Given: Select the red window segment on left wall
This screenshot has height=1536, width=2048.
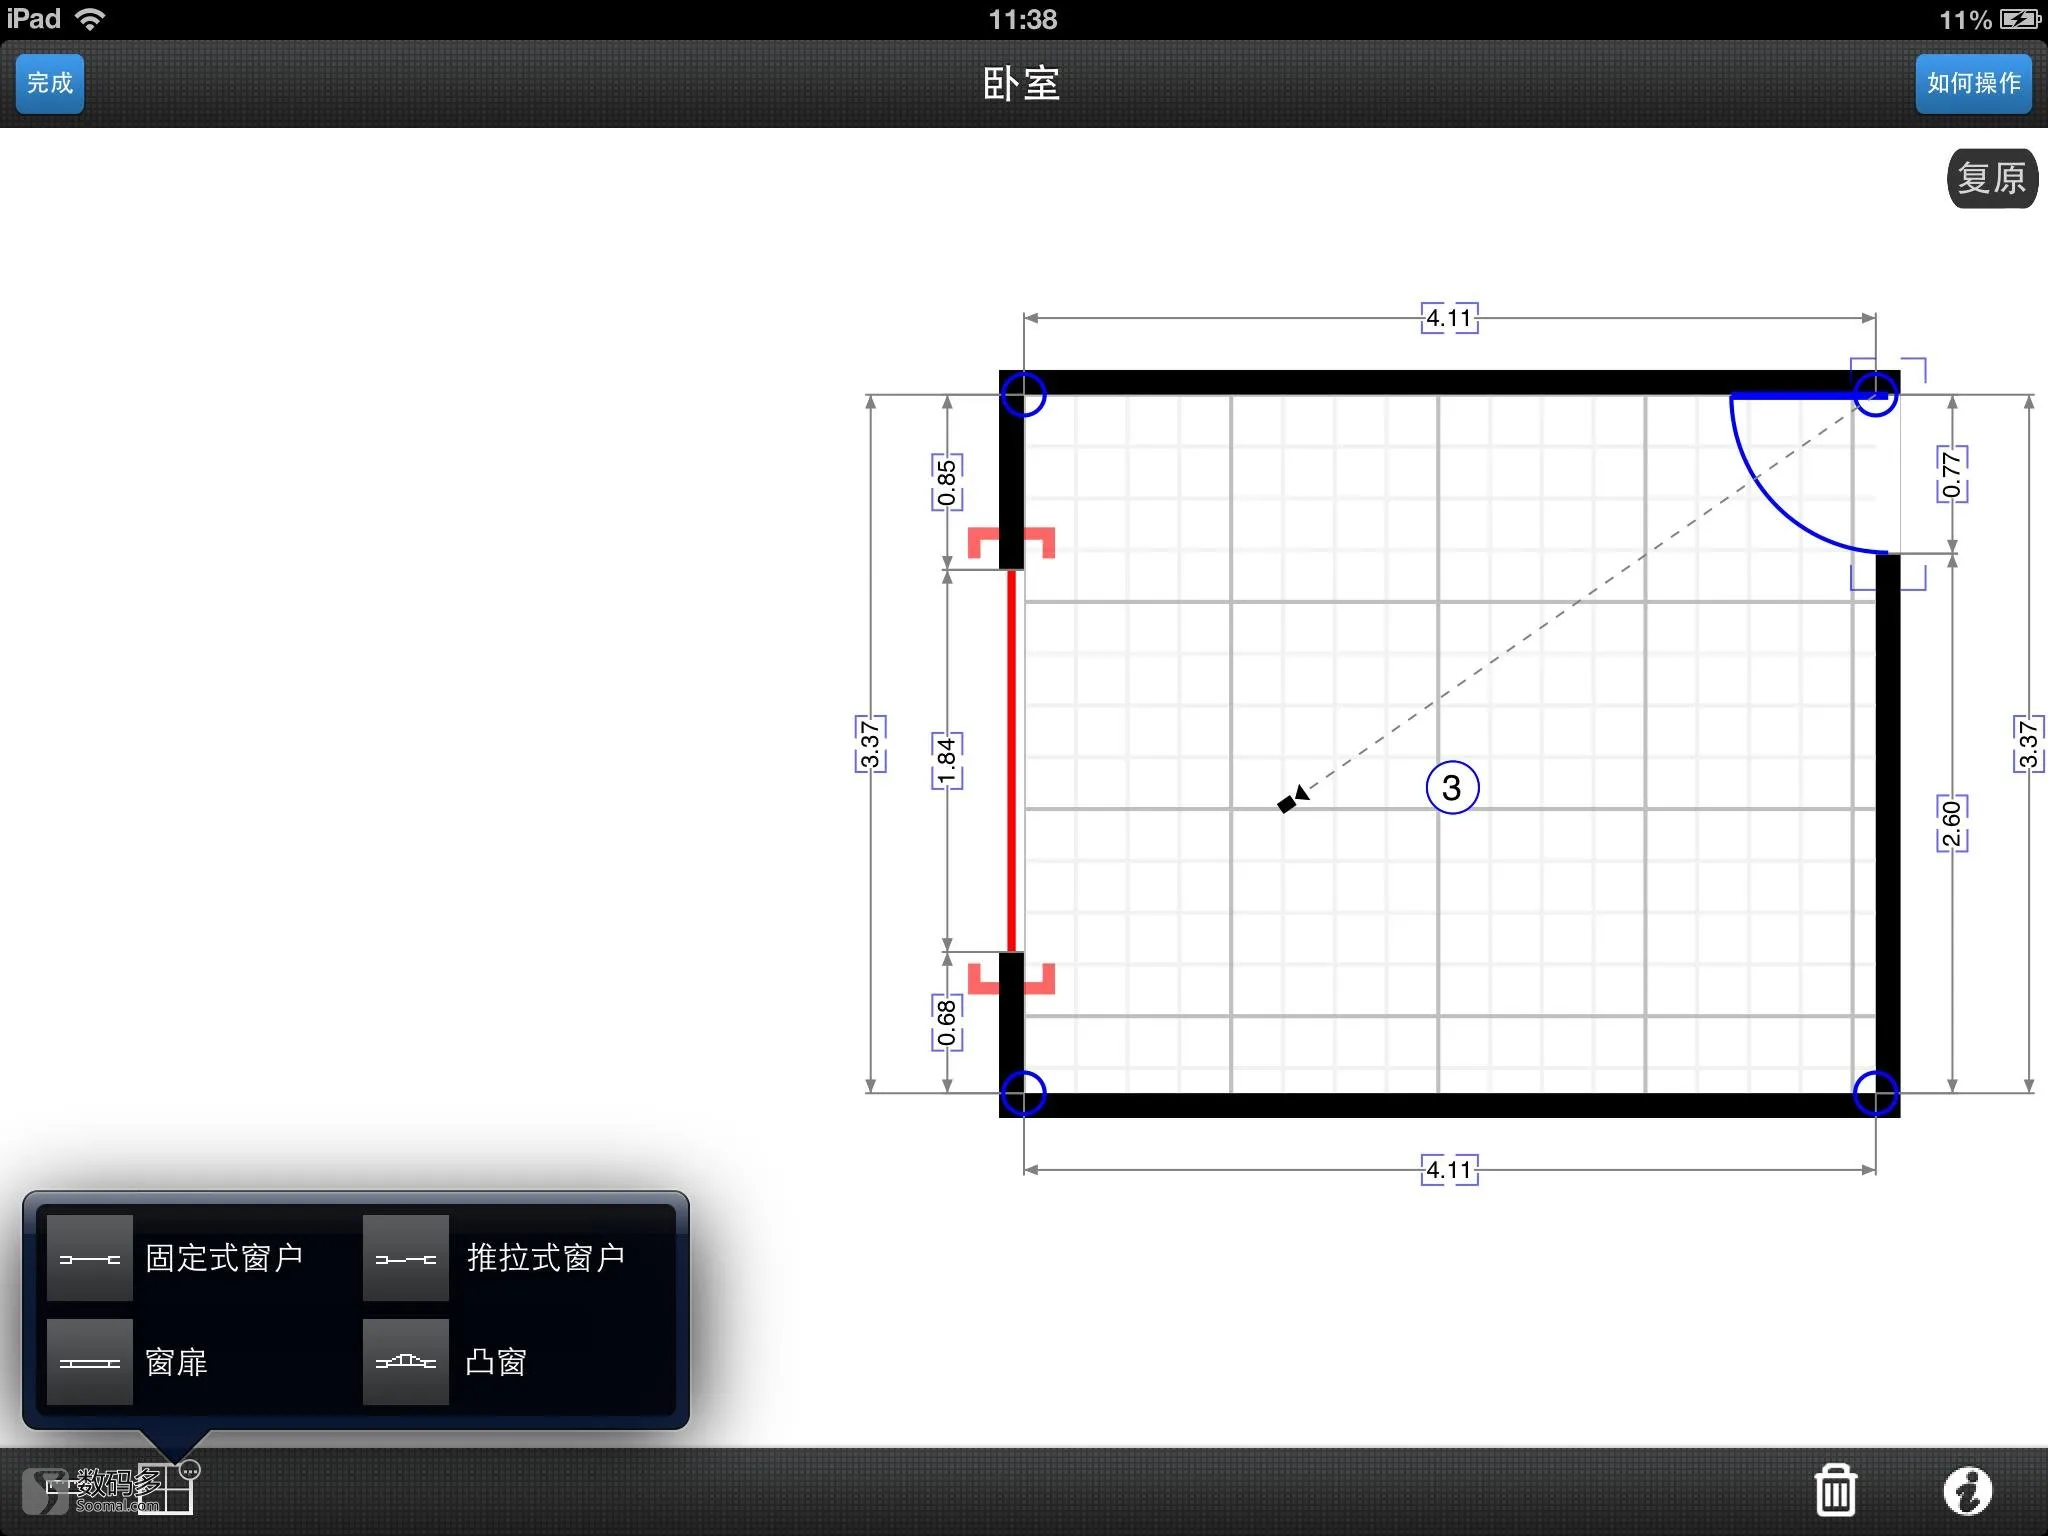Looking at the screenshot, I should click(1011, 760).
